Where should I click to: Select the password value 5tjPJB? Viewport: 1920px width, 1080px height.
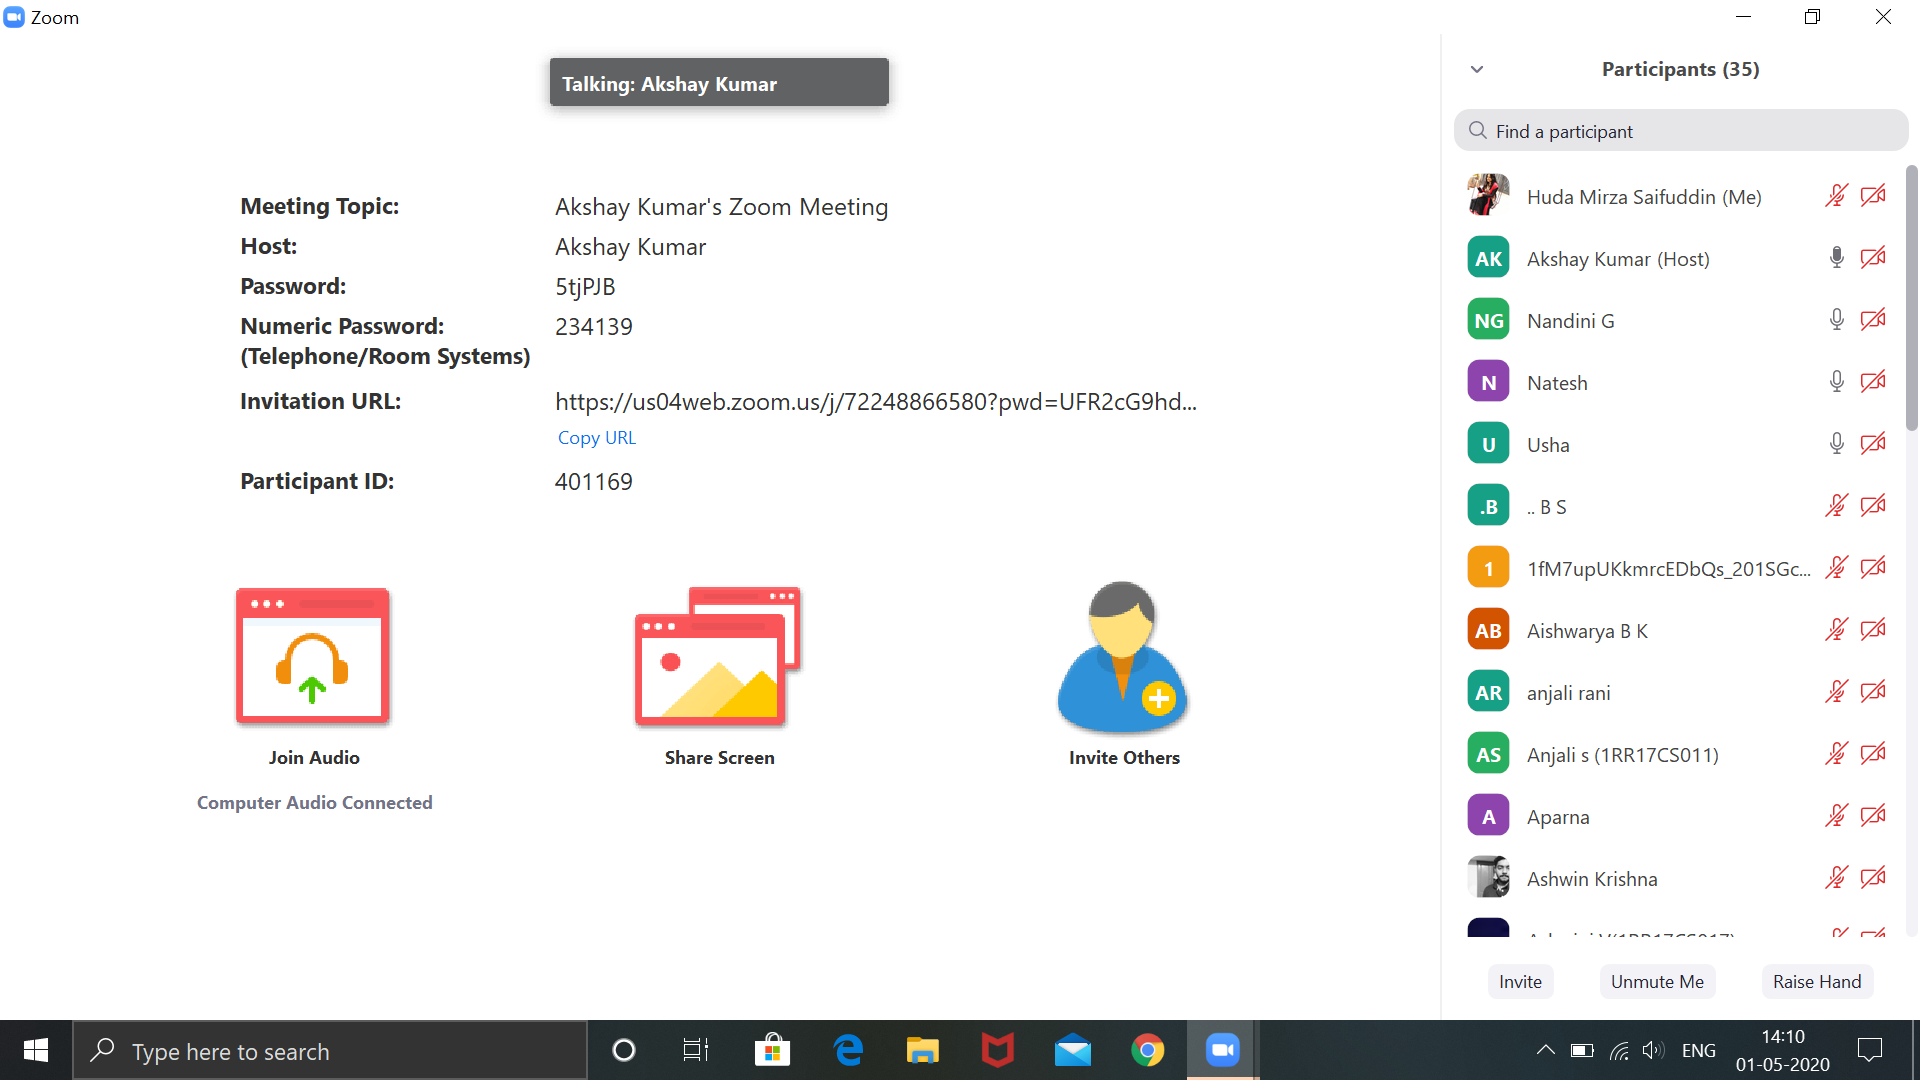(585, 287)
